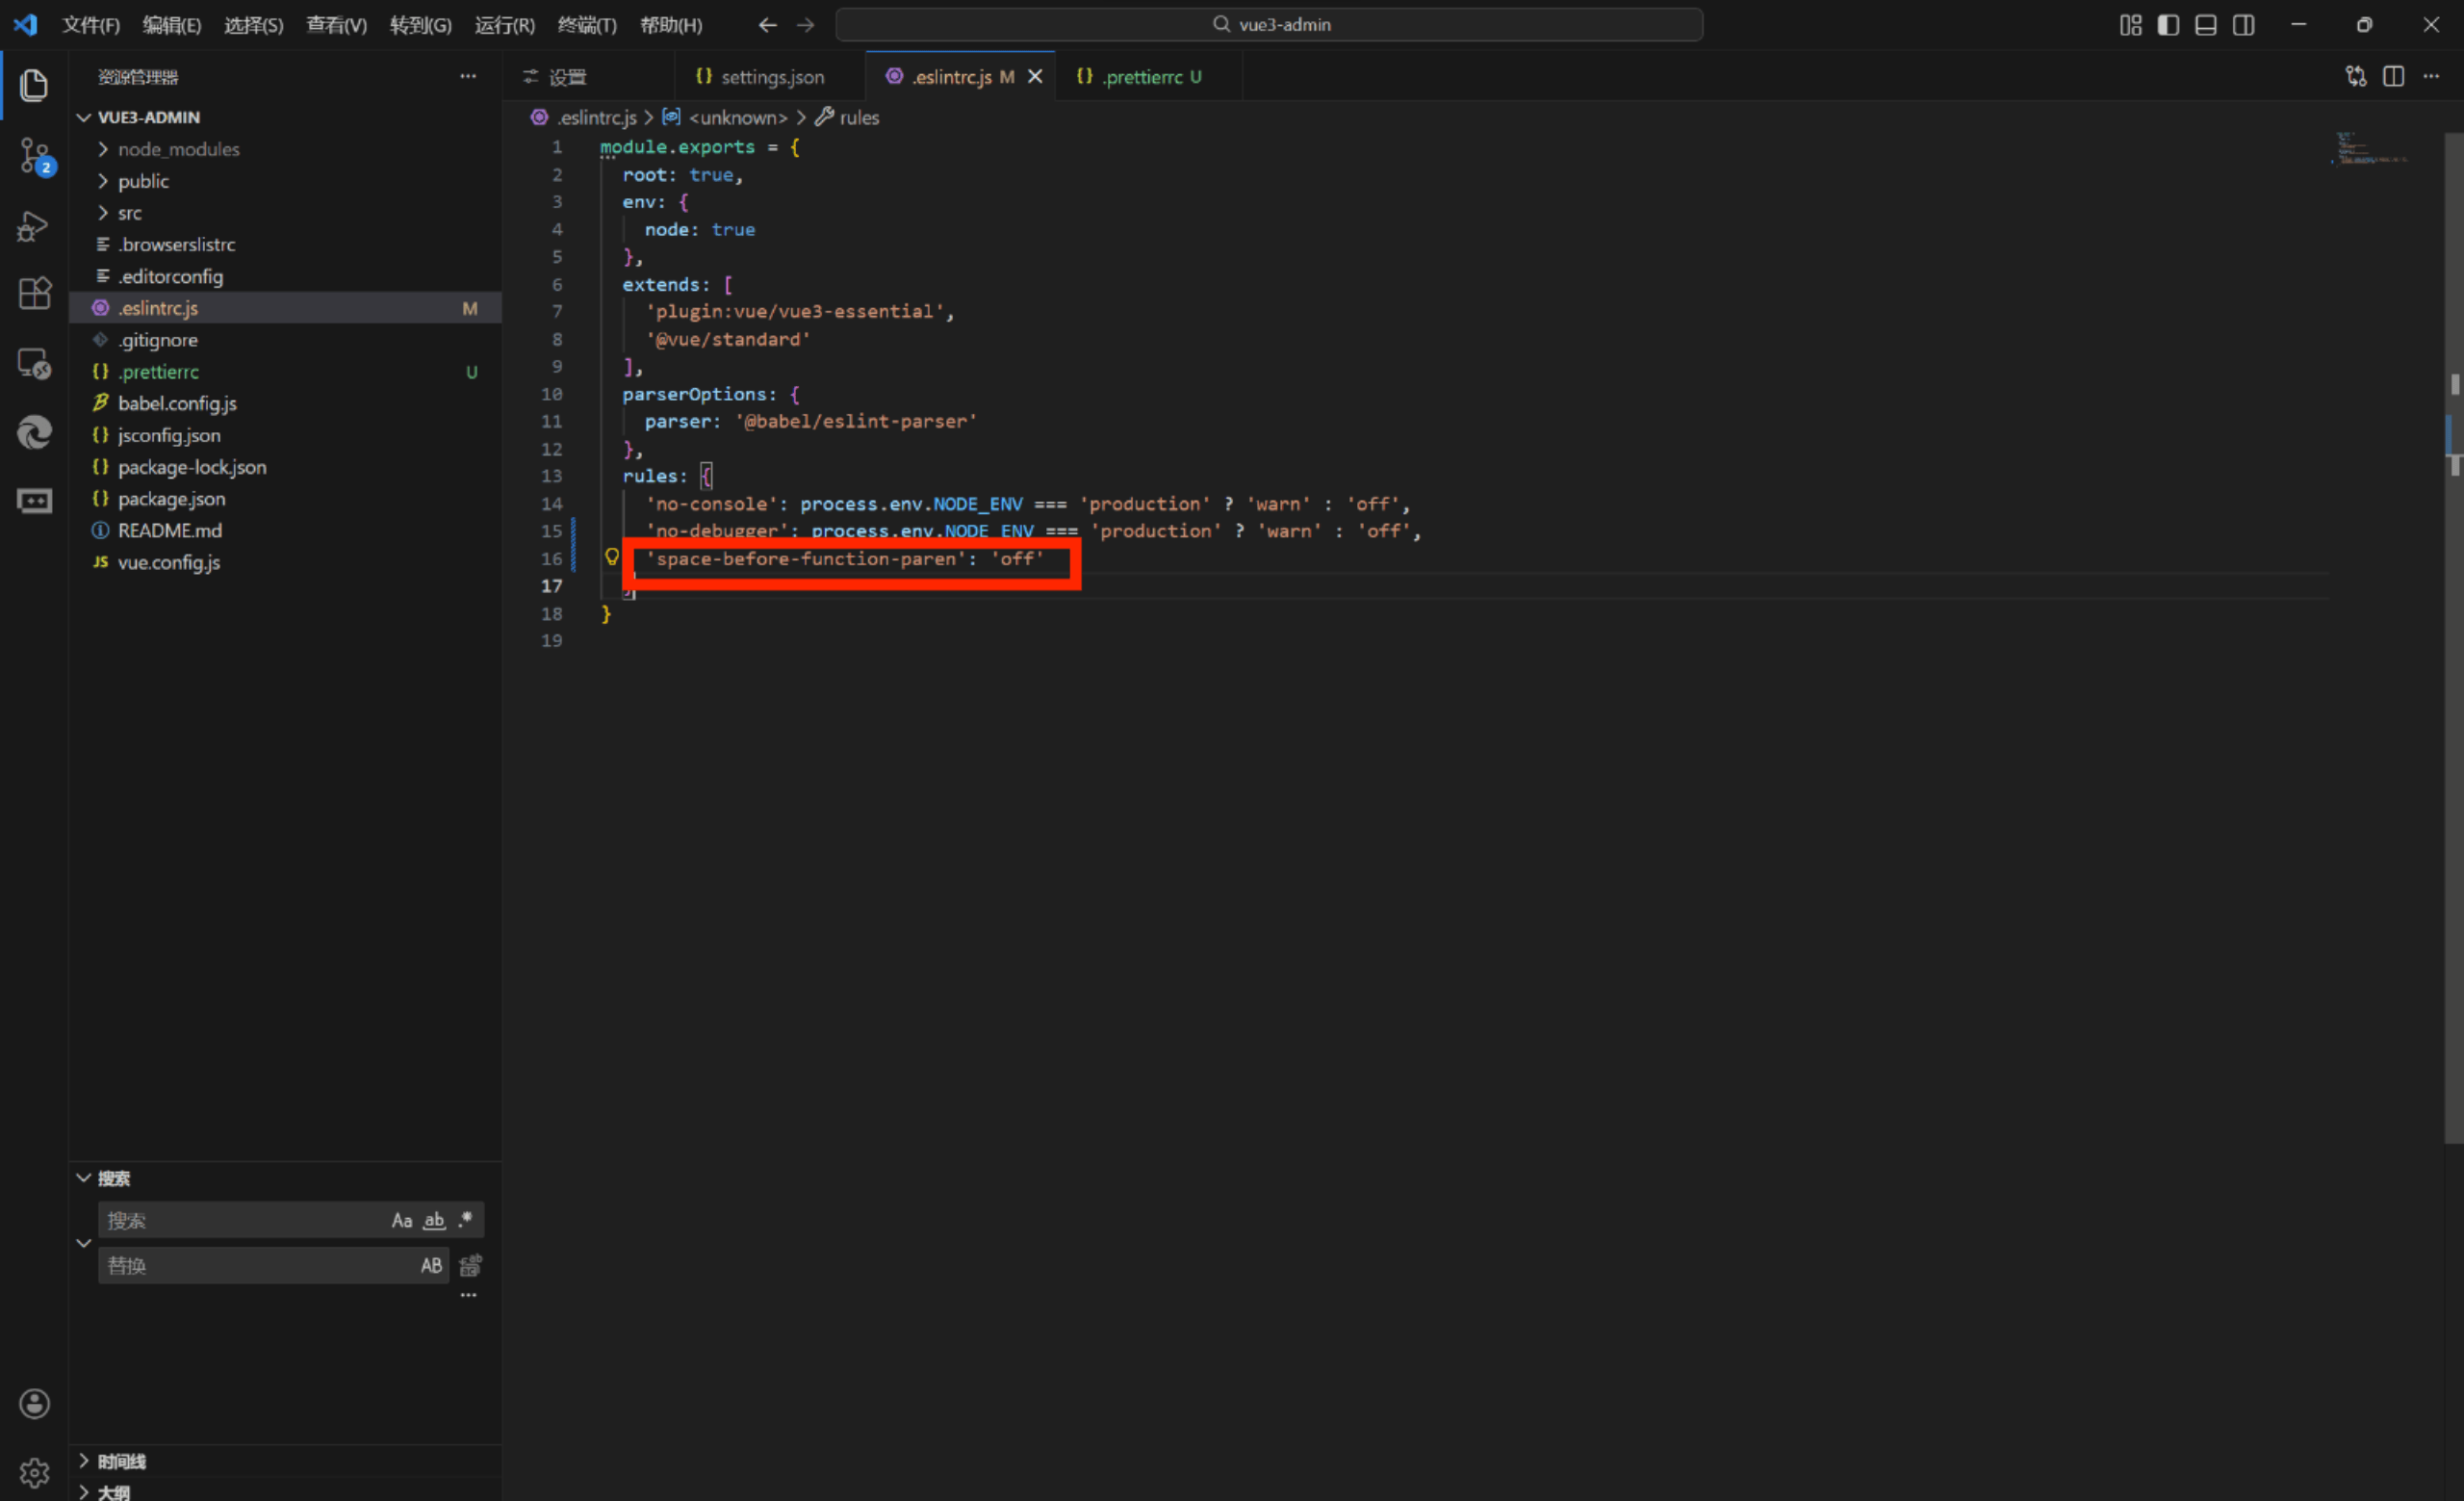Enable whole word matching in search

433,1219
